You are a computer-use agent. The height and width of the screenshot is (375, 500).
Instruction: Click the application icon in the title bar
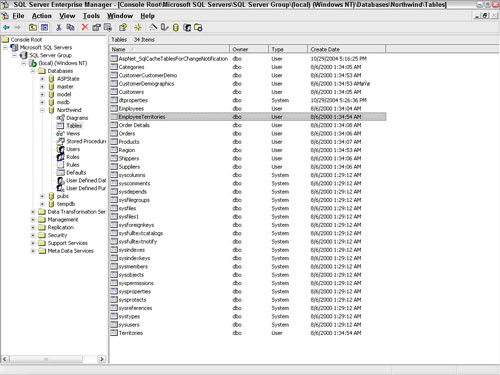click(5, 5)
